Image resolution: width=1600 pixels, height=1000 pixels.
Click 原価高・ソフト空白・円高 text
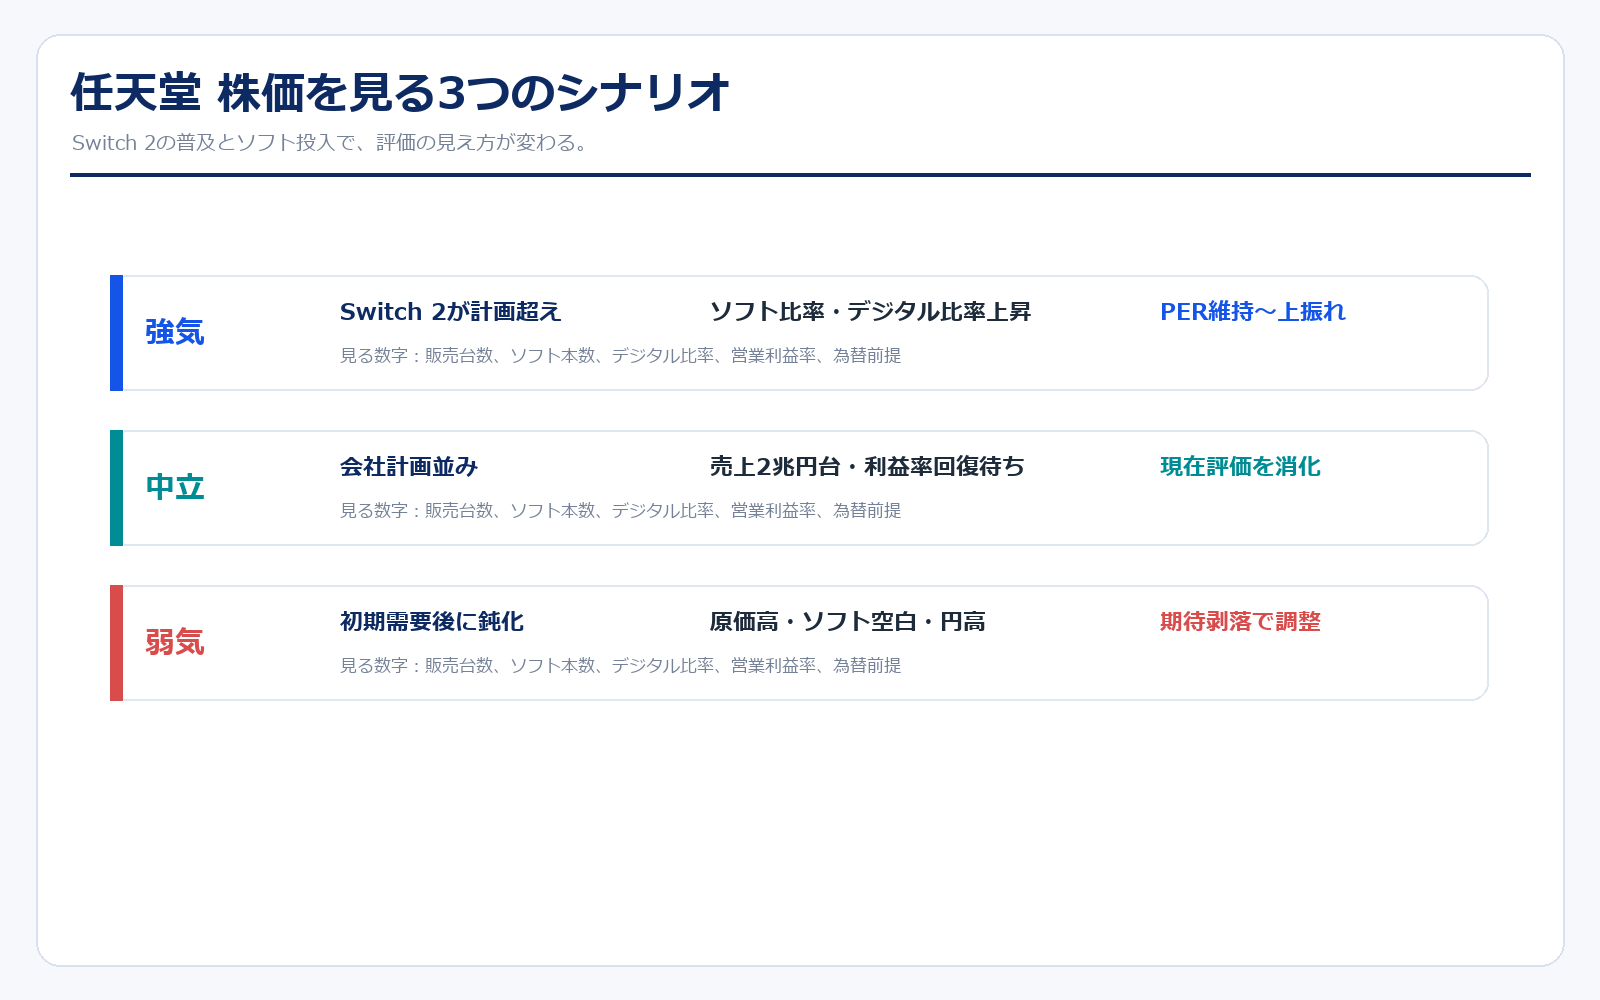pos(848,622)
